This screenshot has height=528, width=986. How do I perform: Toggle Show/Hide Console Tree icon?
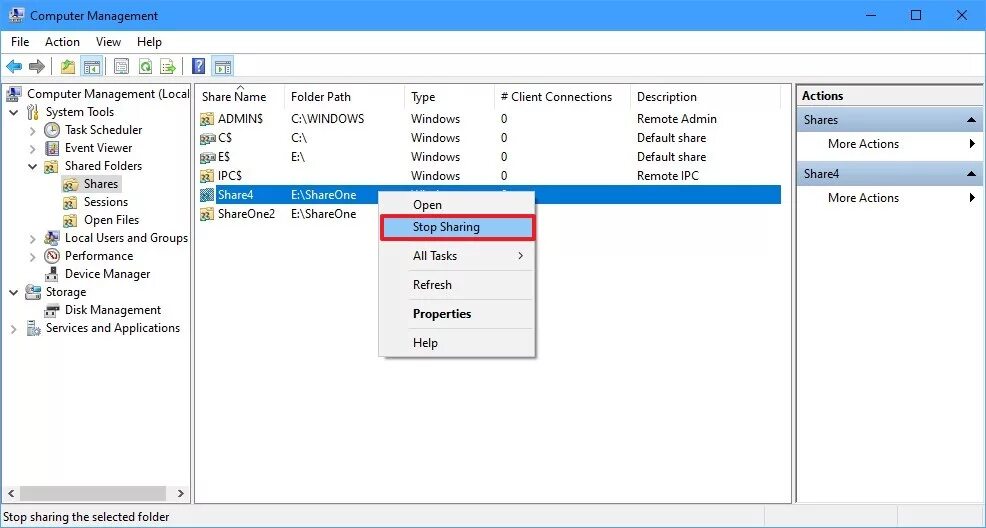pos(92,66)
